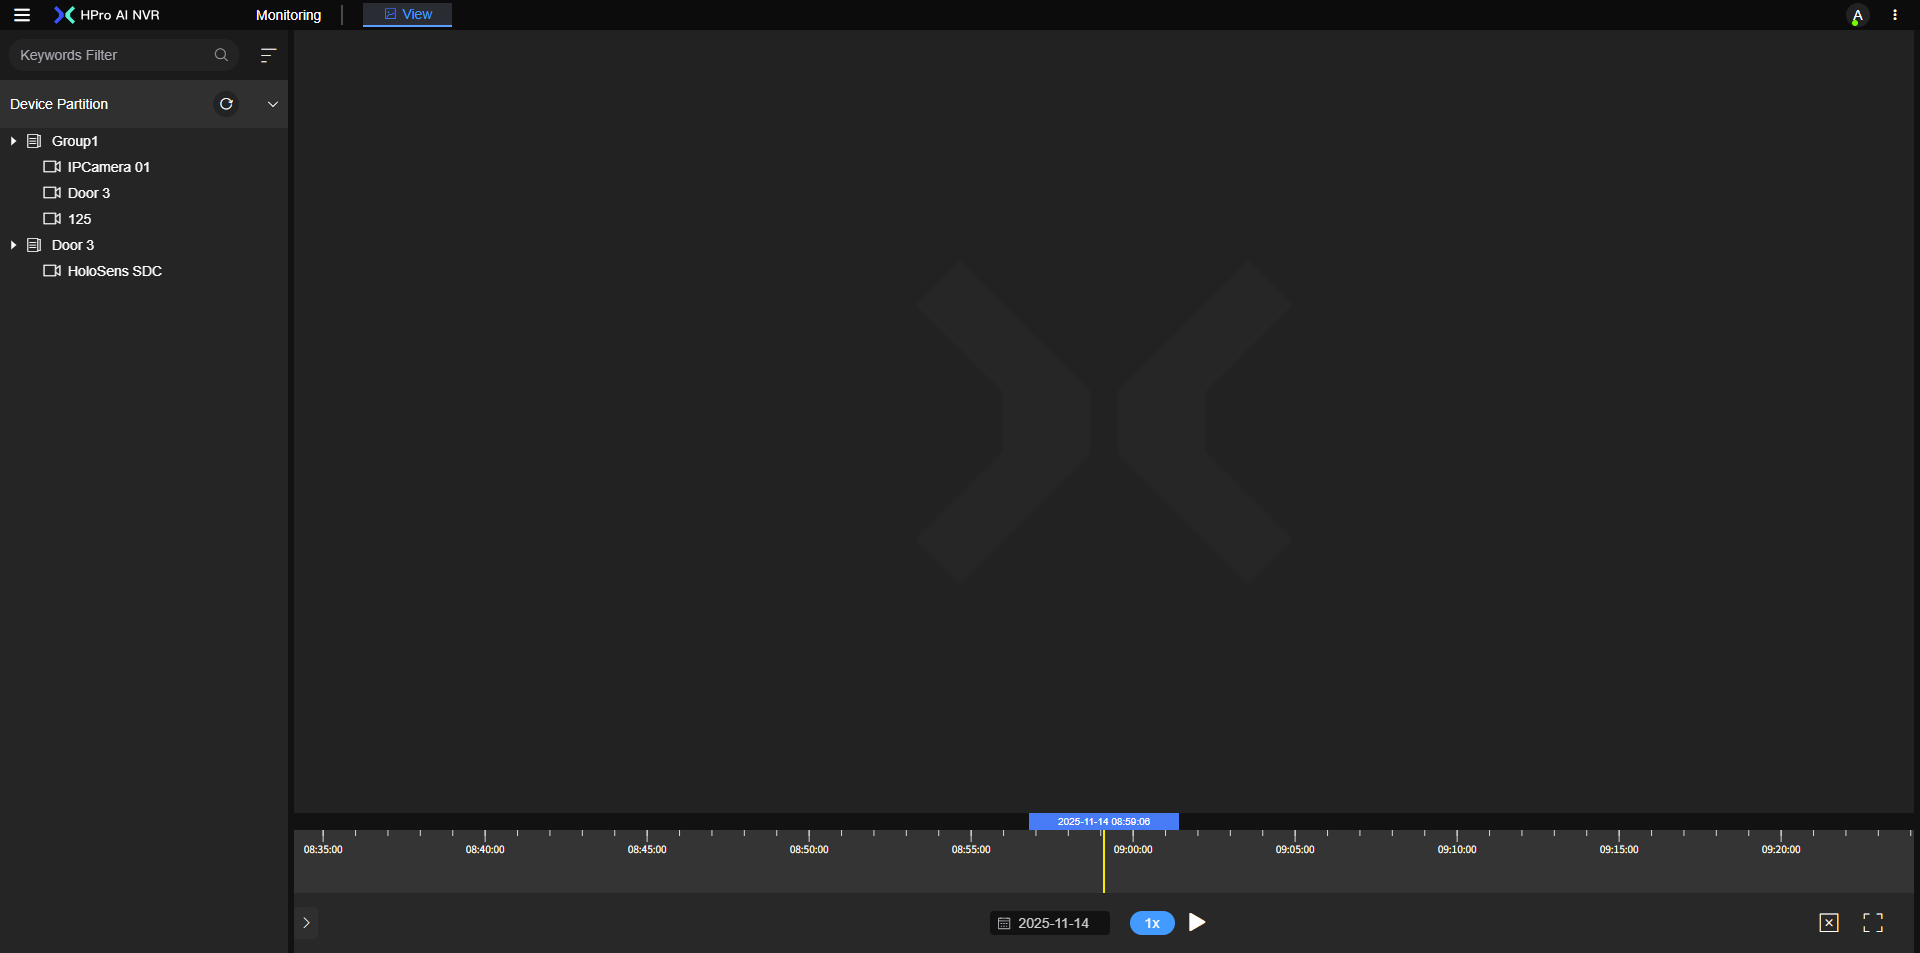Open the hamburger main menu
Image resolution: width=1920 pixels, height=953 pixels.
pos(21,15)
